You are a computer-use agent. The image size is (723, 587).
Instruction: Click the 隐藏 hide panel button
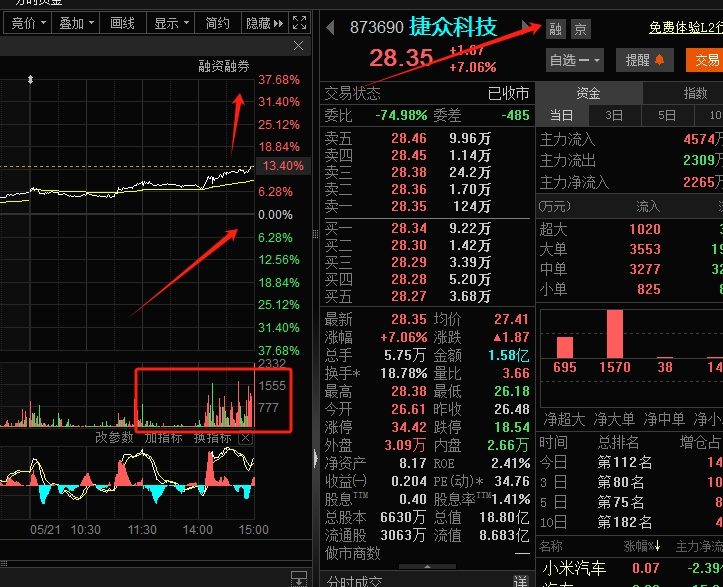click(265, 23)
